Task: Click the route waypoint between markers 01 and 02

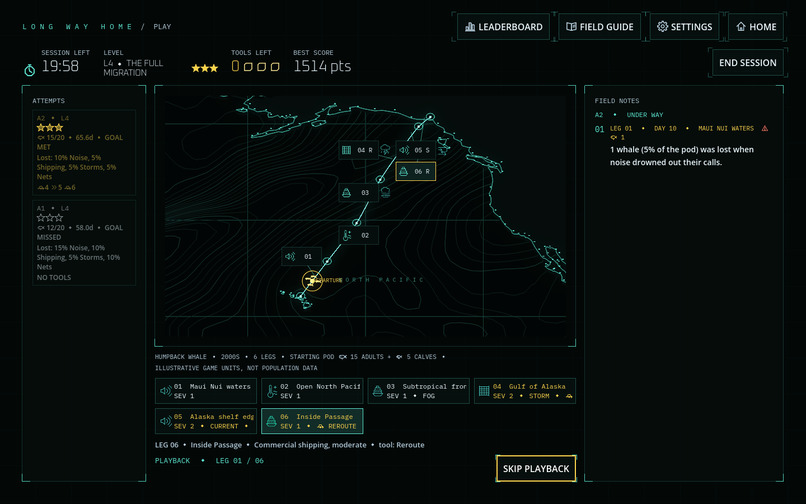Action: [x=327, y=261]
